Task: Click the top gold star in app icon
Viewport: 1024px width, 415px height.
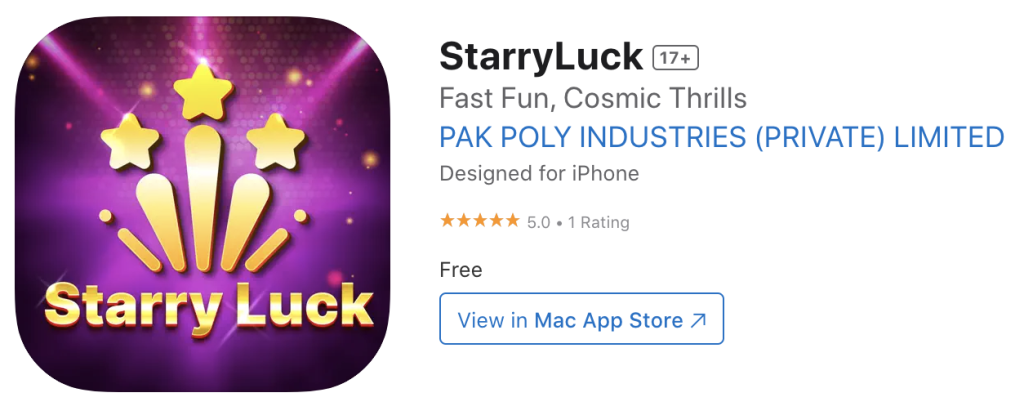Action: point(202,91)
